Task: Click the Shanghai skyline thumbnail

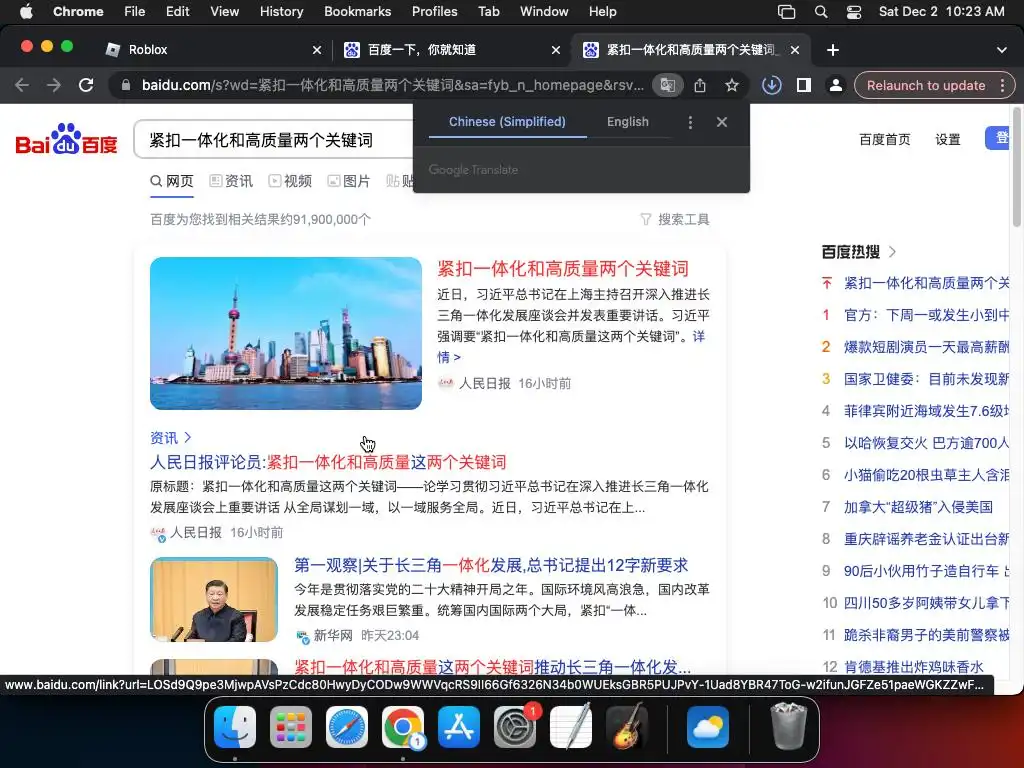Action: tap(286, 333)
